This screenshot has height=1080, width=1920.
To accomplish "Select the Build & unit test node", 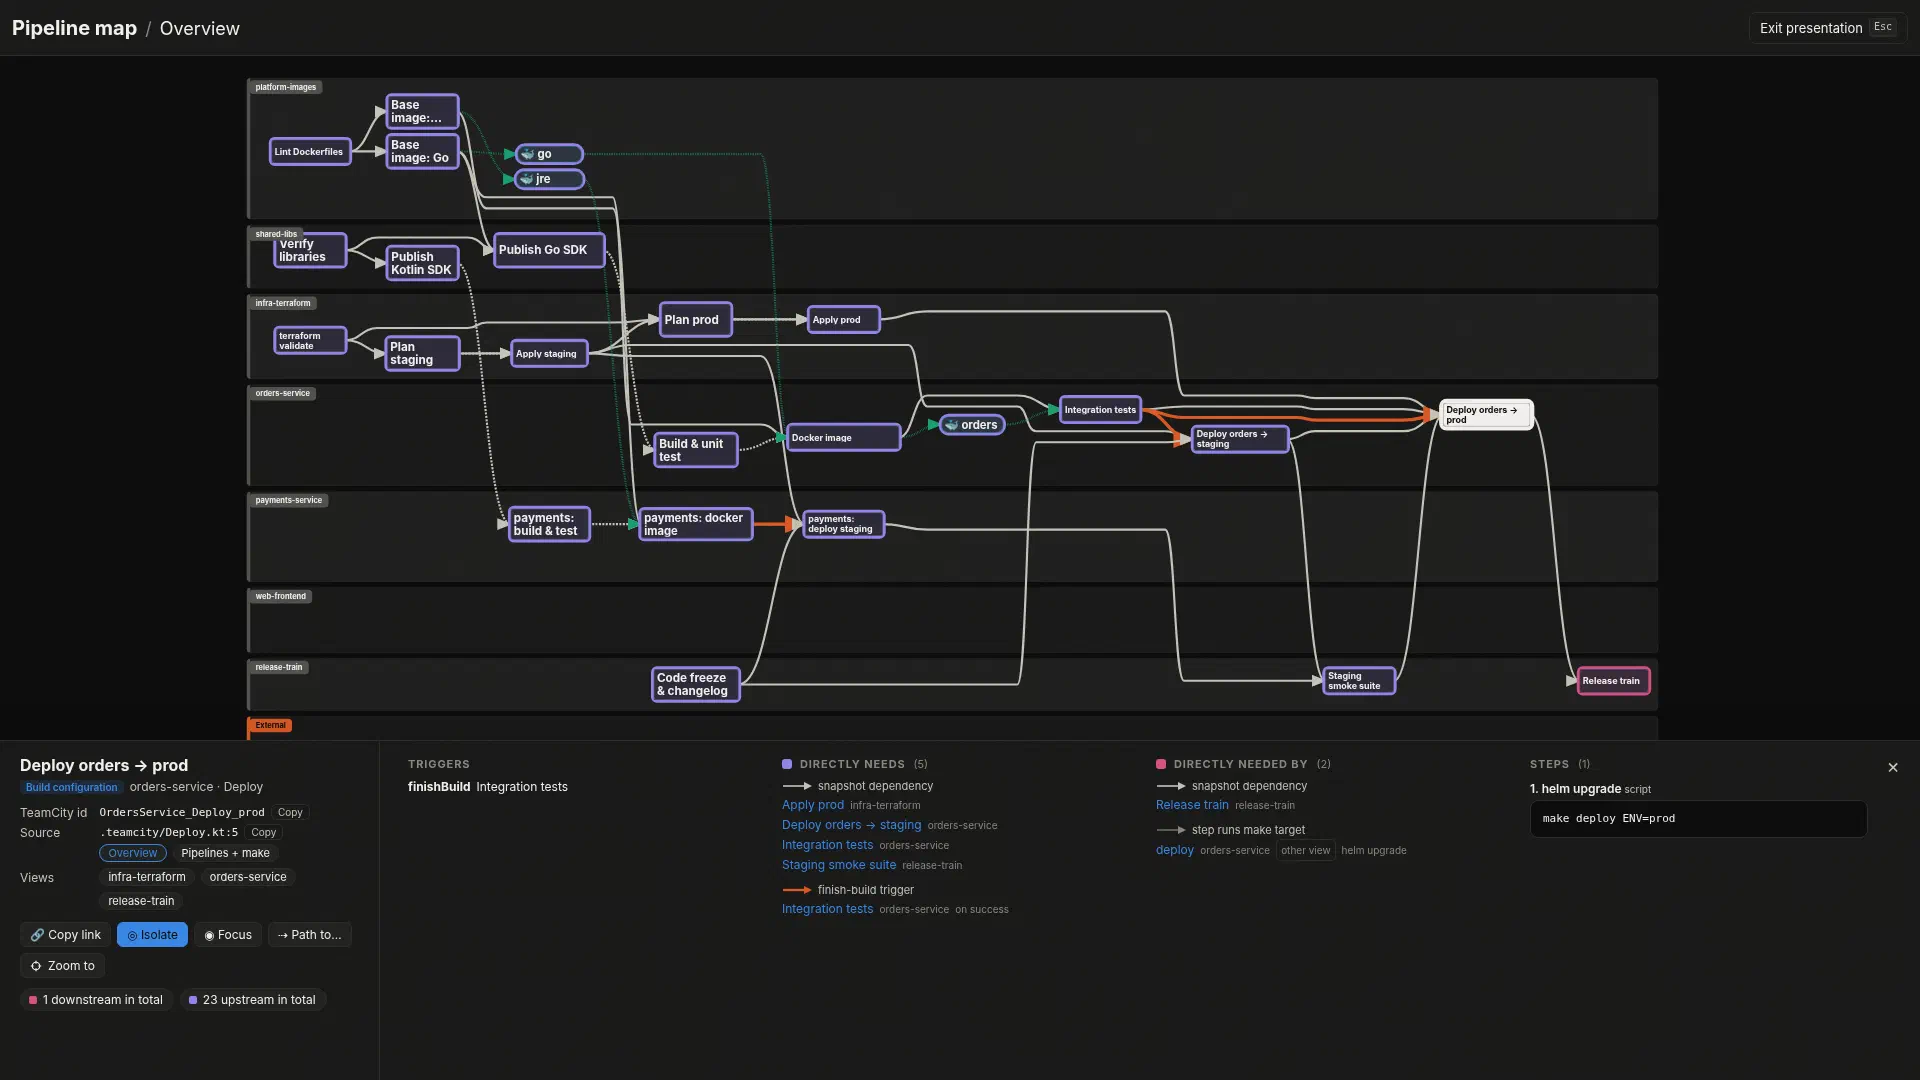I will click(x=696, y=450).
